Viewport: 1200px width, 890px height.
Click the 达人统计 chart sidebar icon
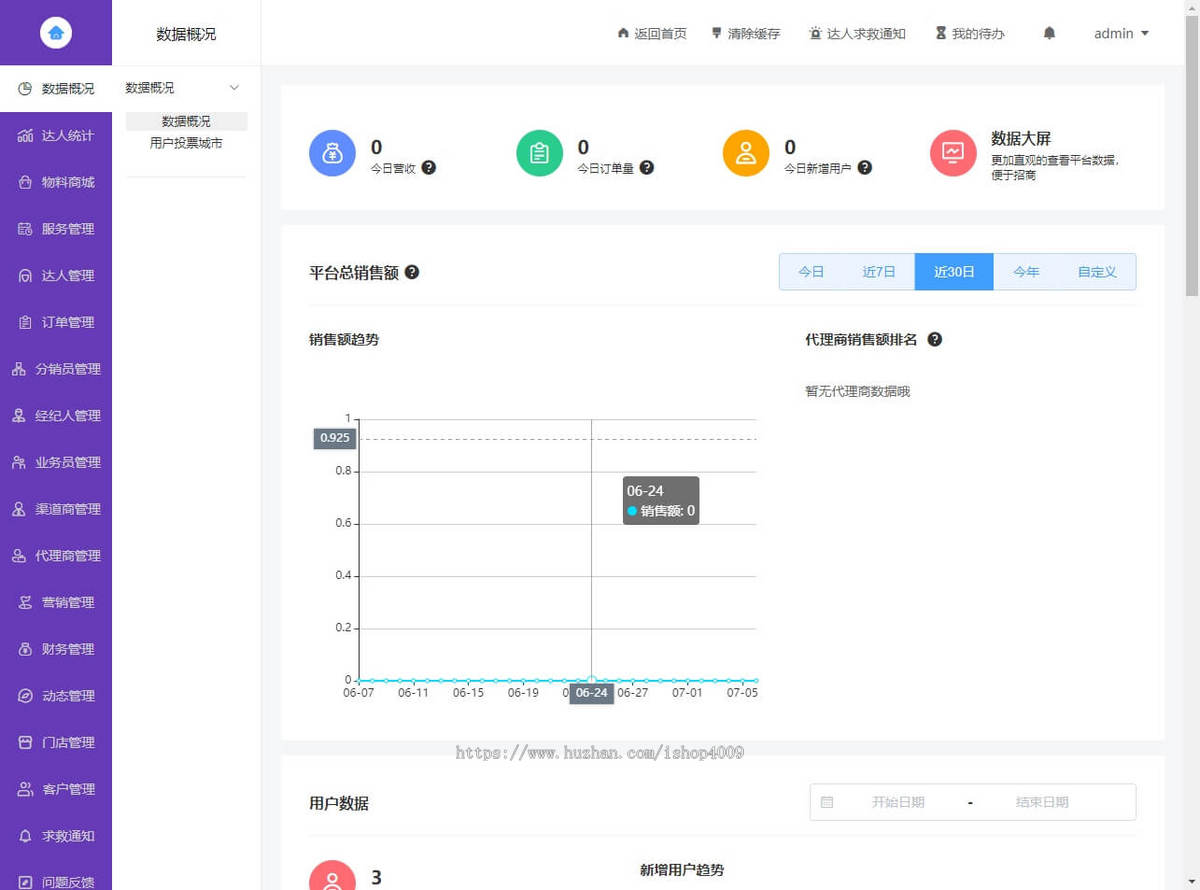25,136
